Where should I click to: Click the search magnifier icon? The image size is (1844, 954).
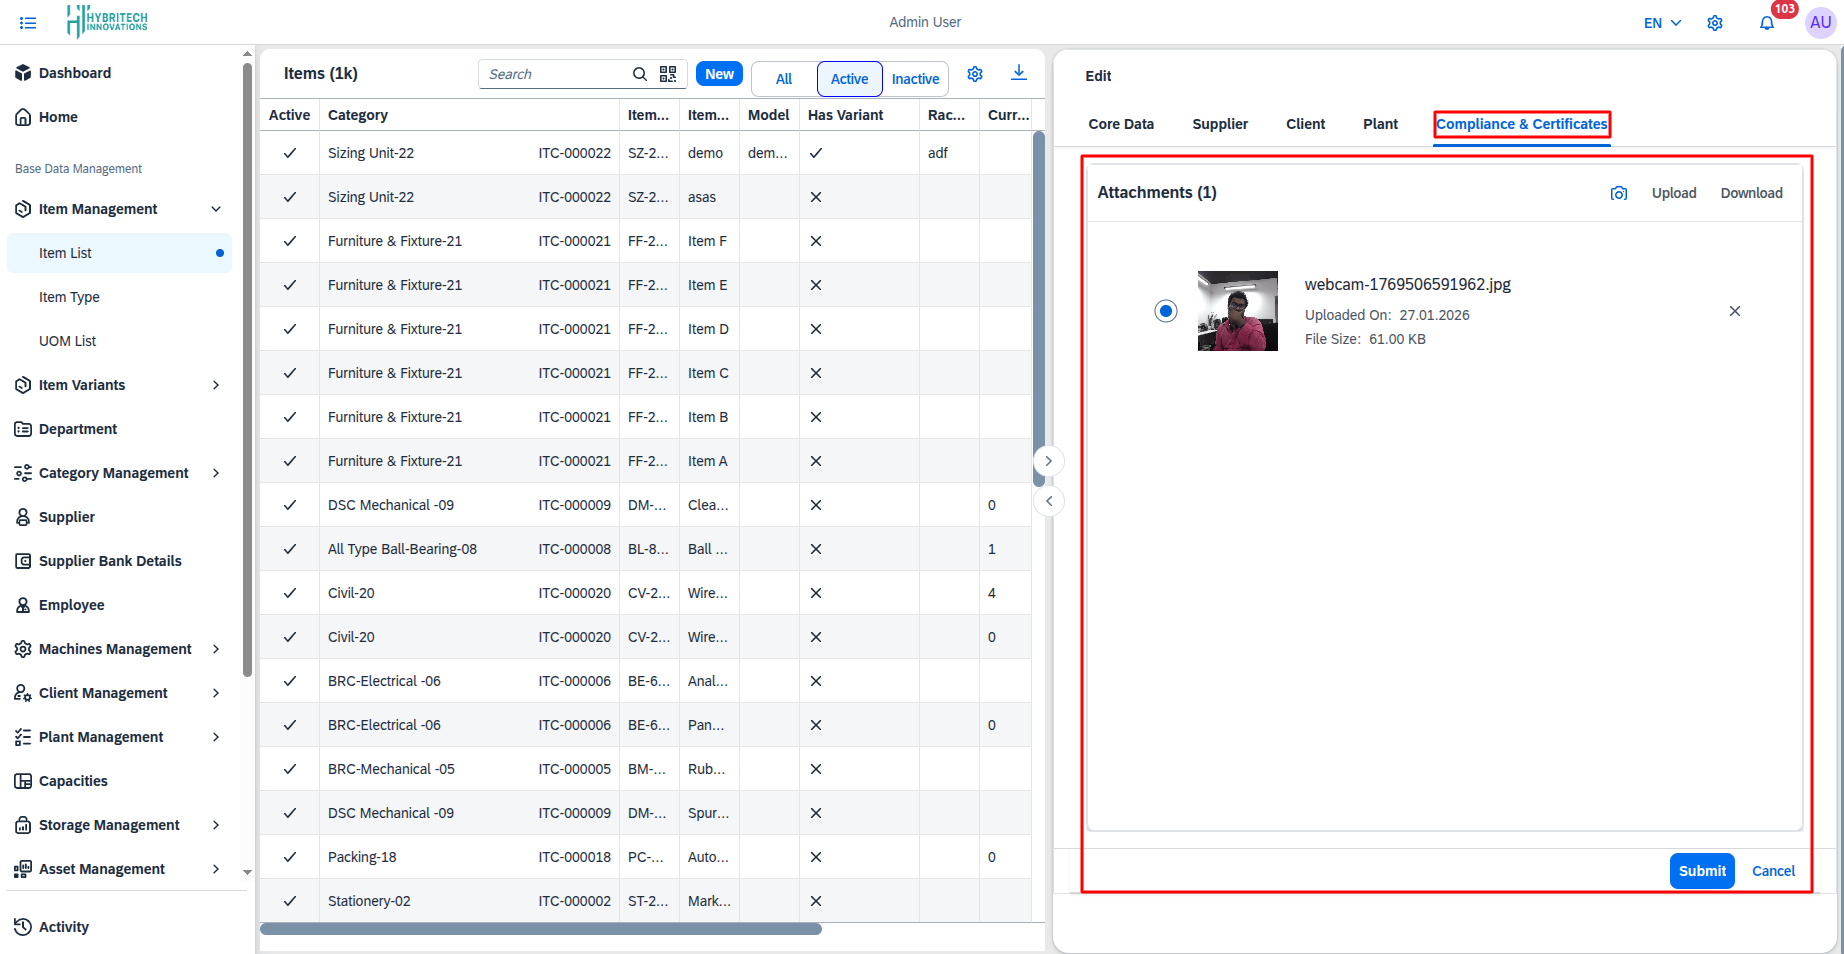(640, 74)
